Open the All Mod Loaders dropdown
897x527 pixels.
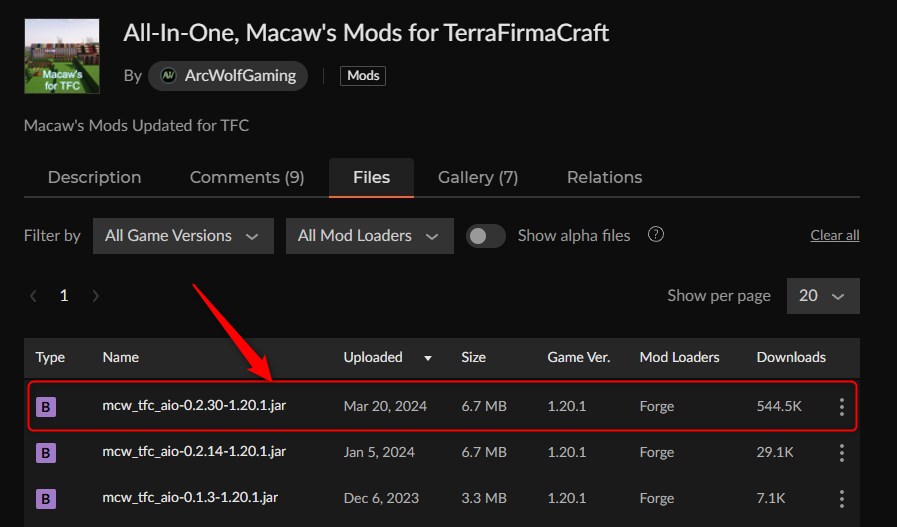(369, 236)
